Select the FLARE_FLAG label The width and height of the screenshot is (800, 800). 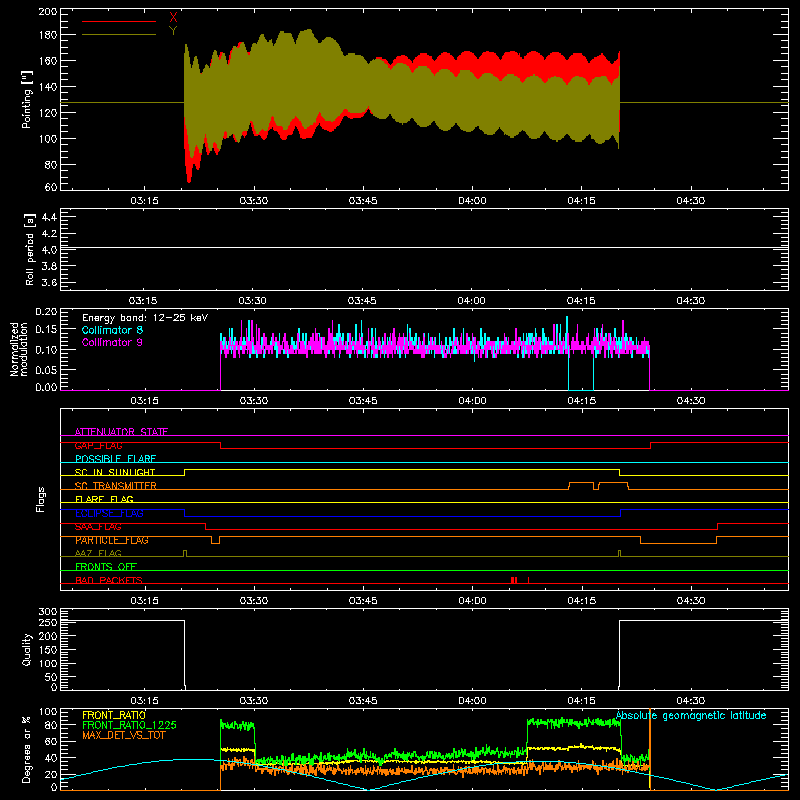pyautogui.click(x=104, y=499)
